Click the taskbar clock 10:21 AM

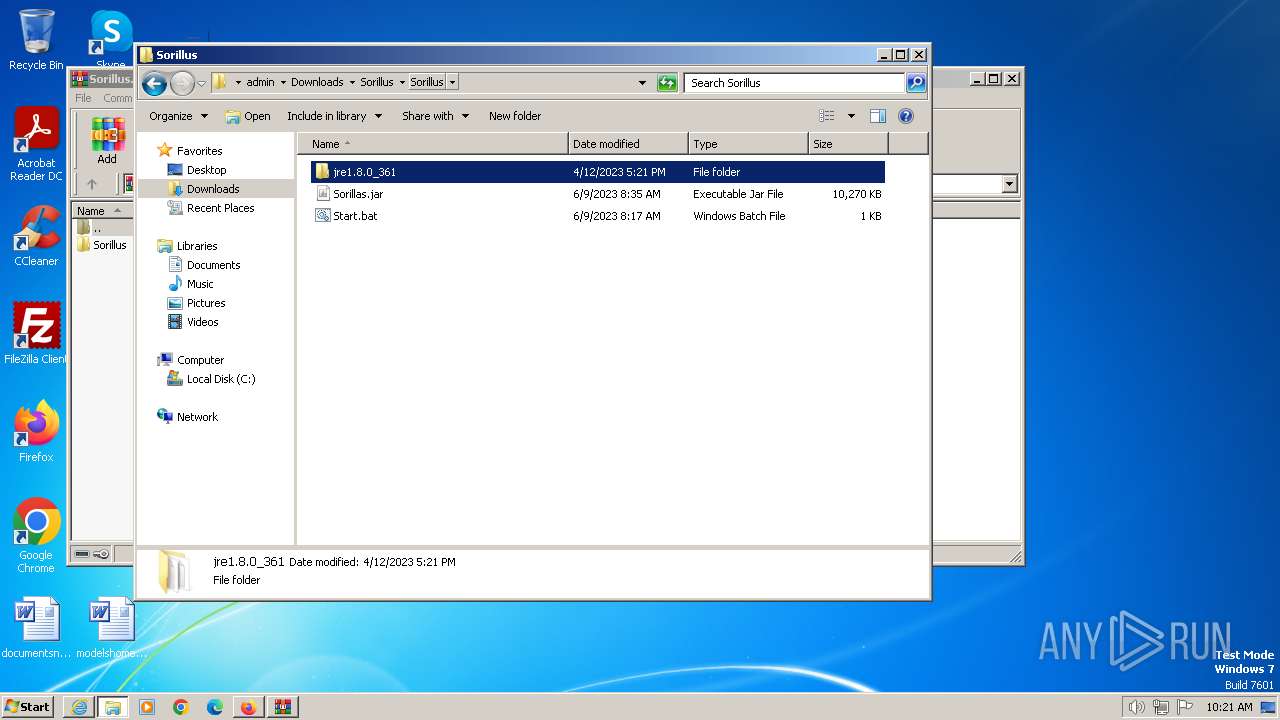click(x=1230, y=707)
